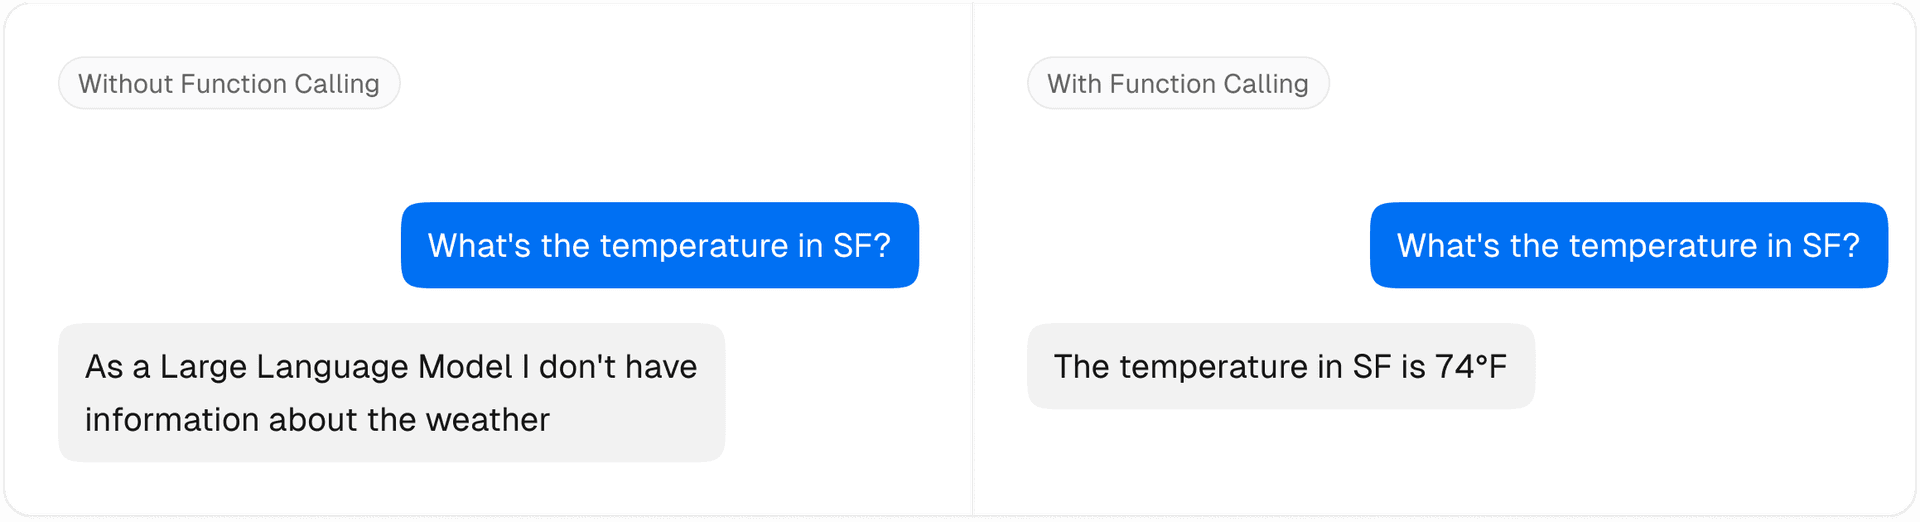Click "SF?" in the right blue bubble
This screenshot has width=1920, height=522.
[1830, 246]
